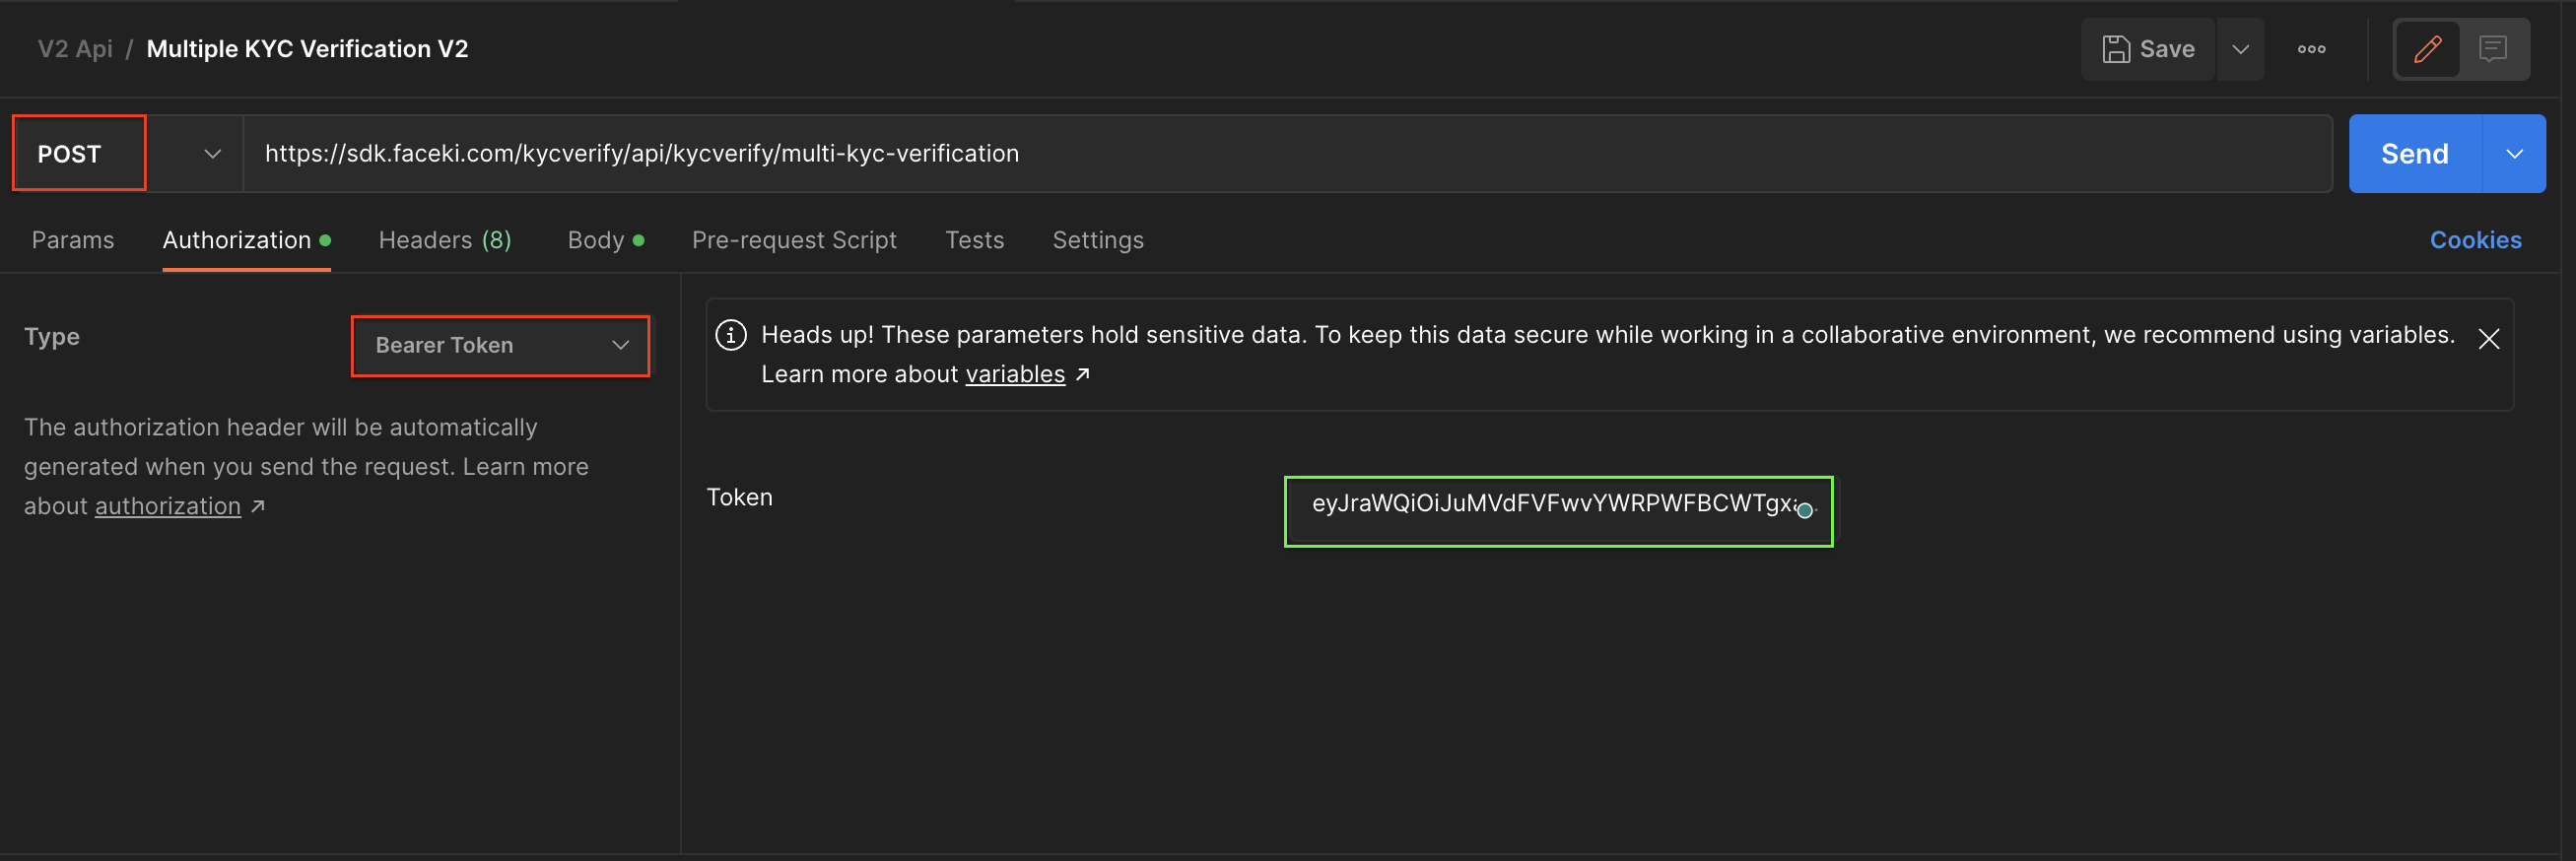This screenshot has height=861, width=2576.
Task: Send the API request
Action: (x=2414, y=154)
